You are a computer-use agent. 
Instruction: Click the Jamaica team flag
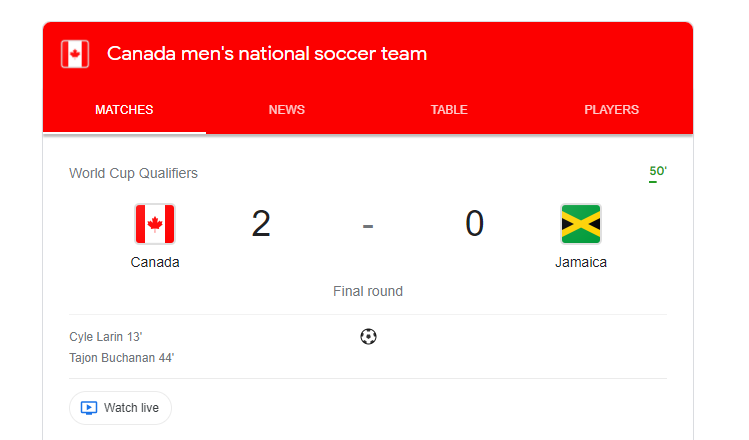pos(581,224)
